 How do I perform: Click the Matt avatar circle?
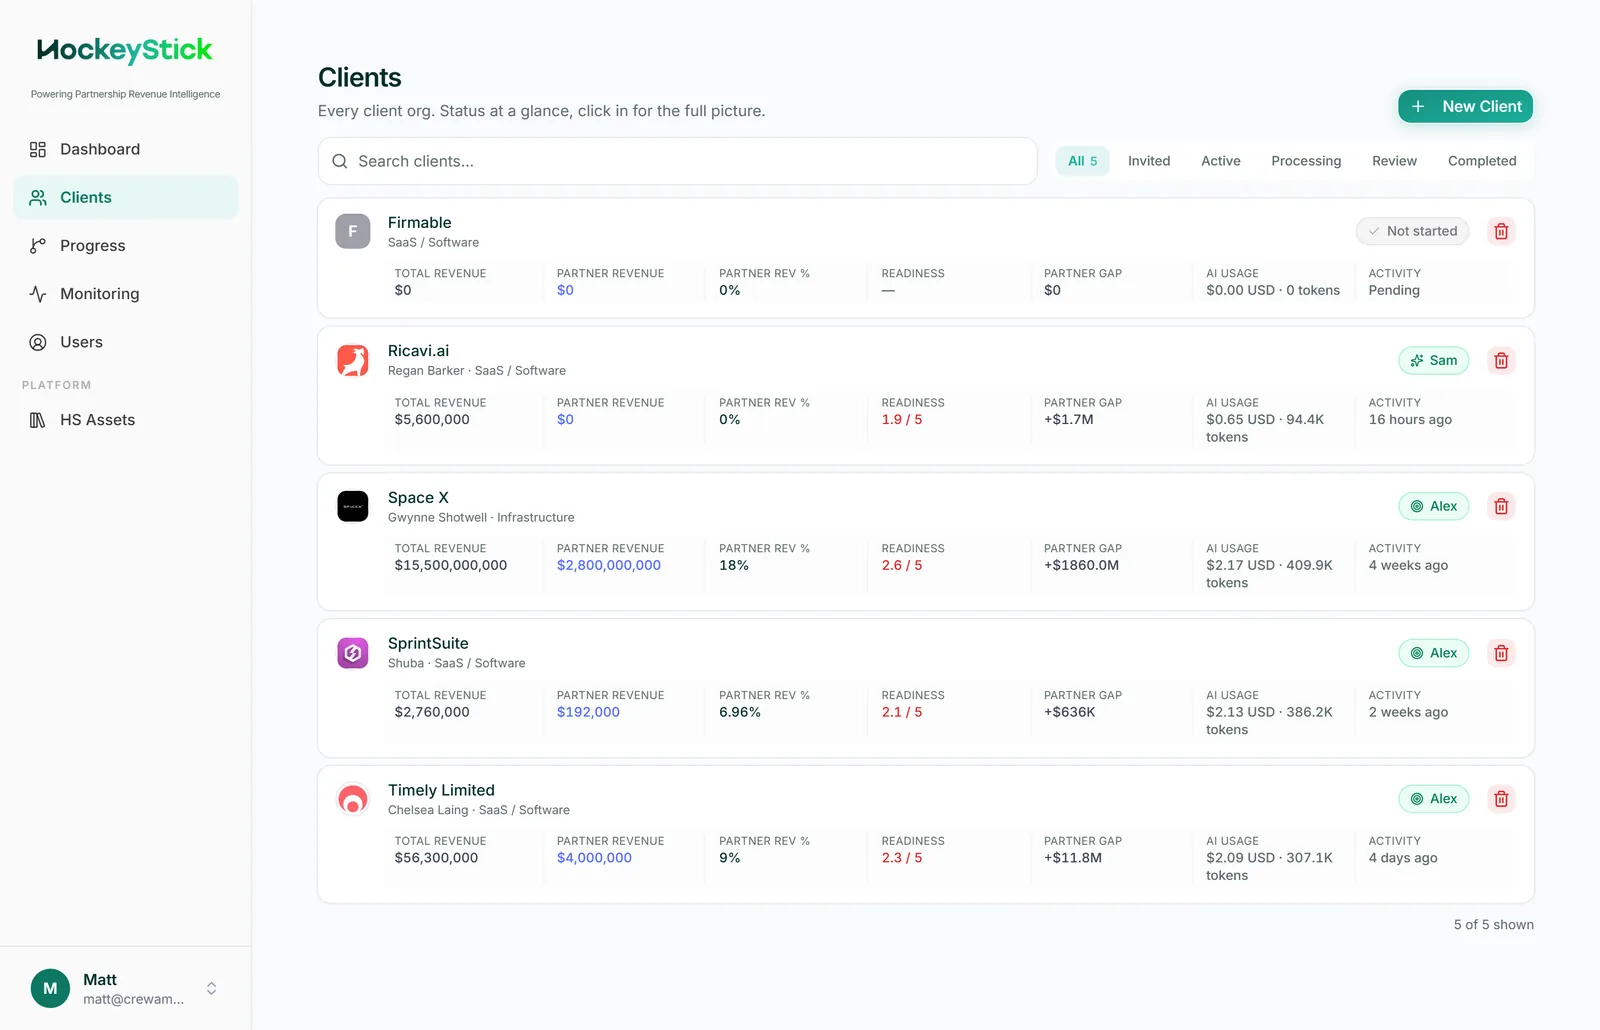(x=50, y=988)
